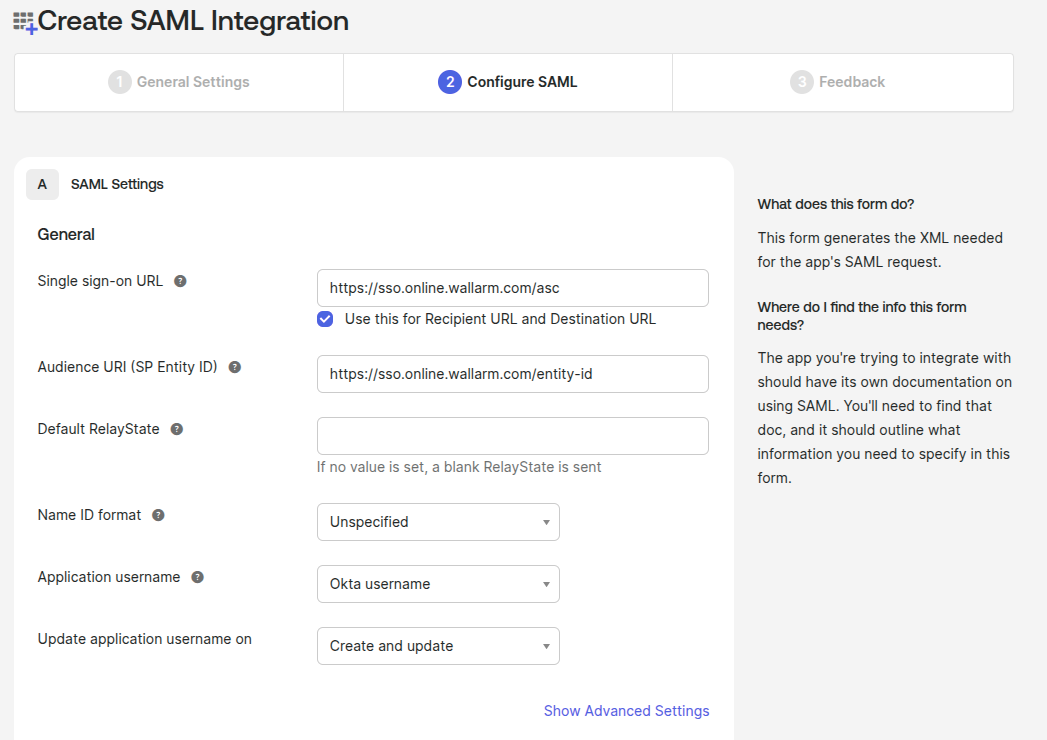1047x740 pixels.
Task: Open help for Default RelayState field
Action: pos(177,429)
